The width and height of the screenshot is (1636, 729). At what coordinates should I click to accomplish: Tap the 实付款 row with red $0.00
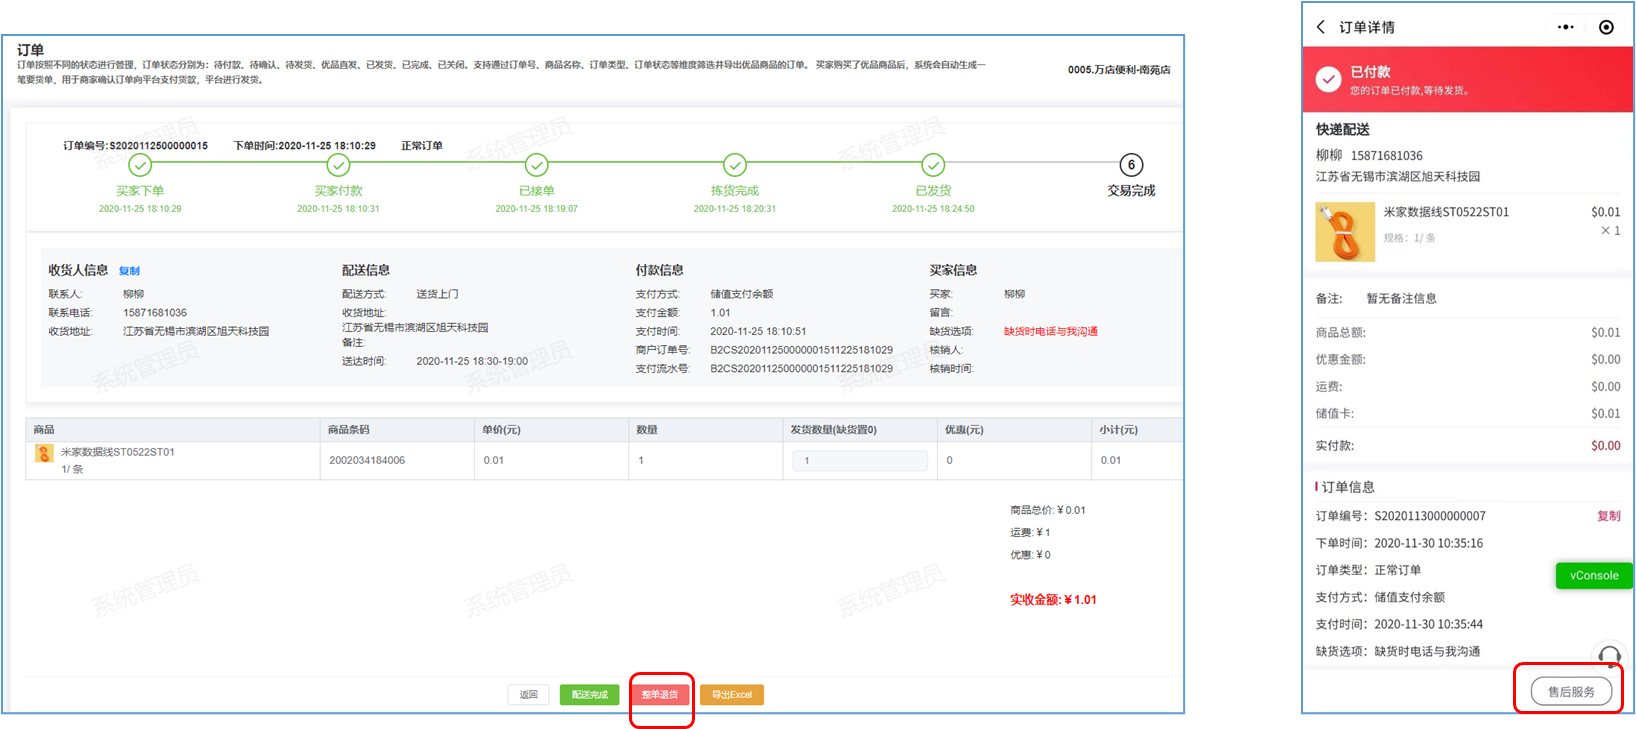pyautogui.click(x=1468, y=446)
